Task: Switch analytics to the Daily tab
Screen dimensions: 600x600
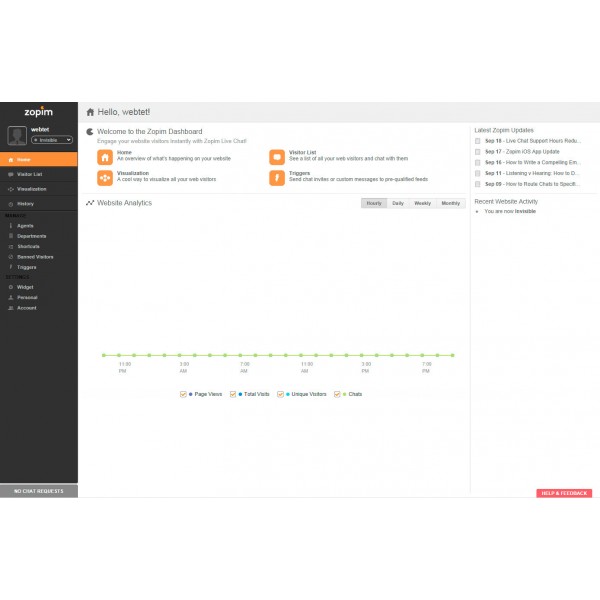Action: pos(398,203)
